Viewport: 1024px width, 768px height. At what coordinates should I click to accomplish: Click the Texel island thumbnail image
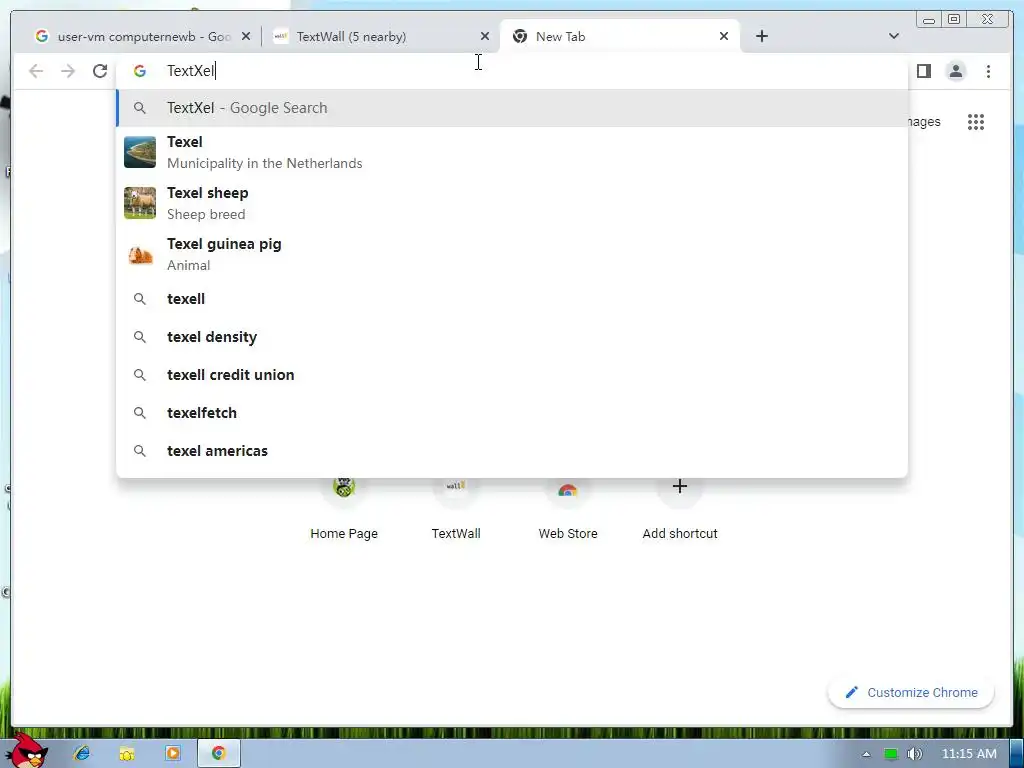tap(140, 152)
